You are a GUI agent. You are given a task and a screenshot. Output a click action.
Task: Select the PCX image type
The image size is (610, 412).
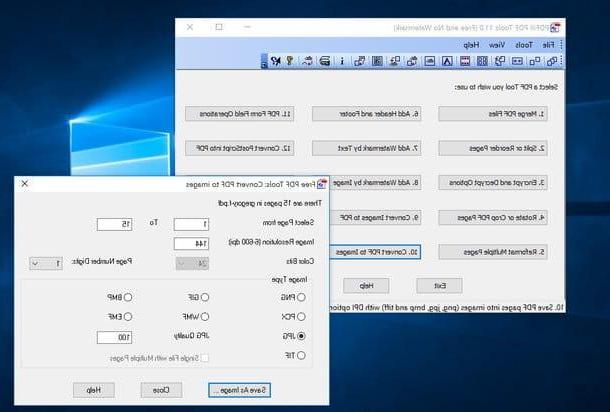(x=301, y=317)
